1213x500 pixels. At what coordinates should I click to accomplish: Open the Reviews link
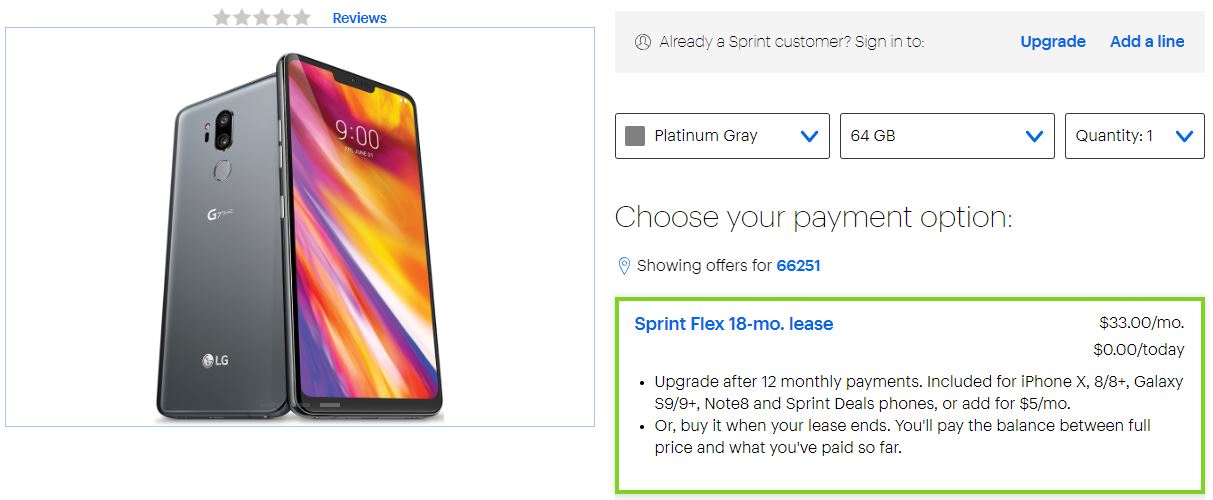point(359,18)
